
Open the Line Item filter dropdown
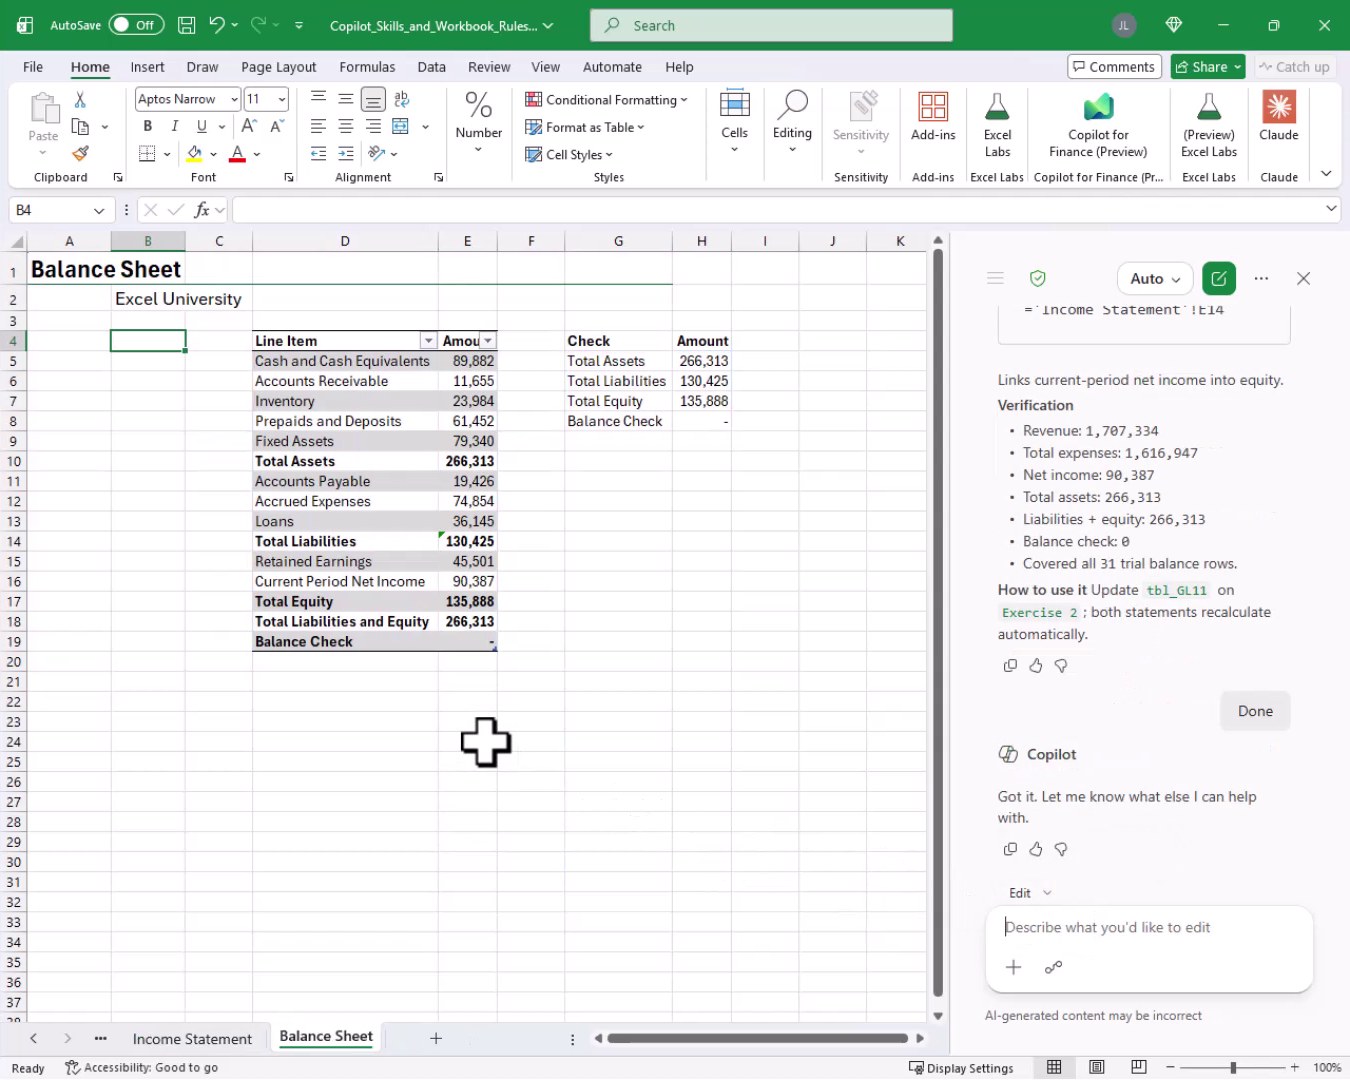428,341
